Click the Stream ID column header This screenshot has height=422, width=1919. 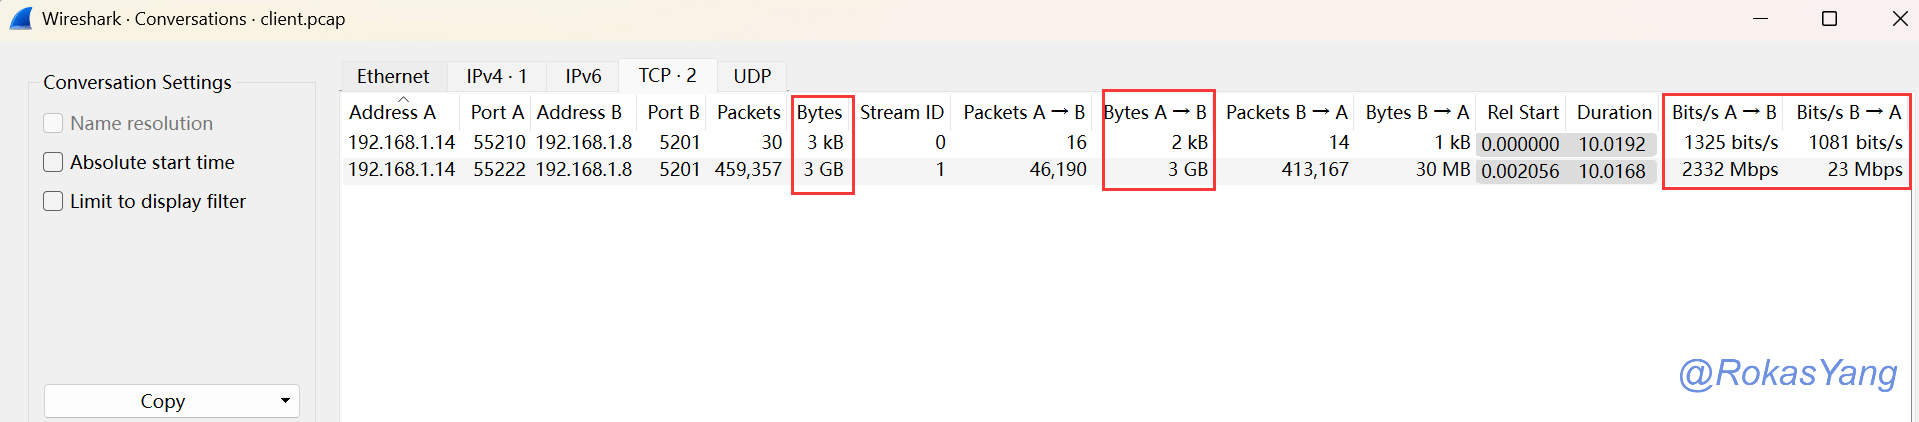(x=901, y=112)
